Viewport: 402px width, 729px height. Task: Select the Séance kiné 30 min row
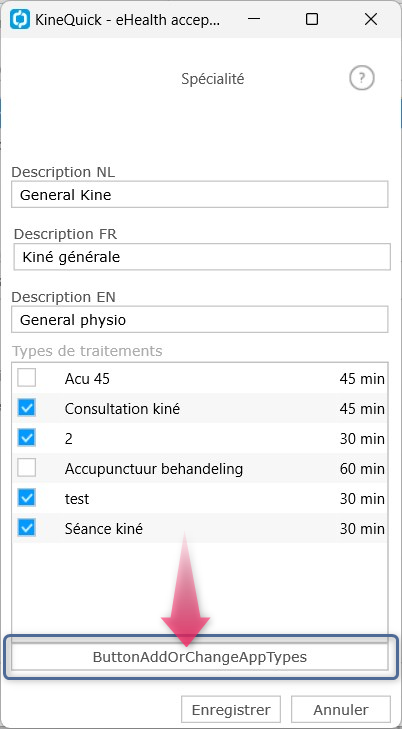[x=200, y=528]
